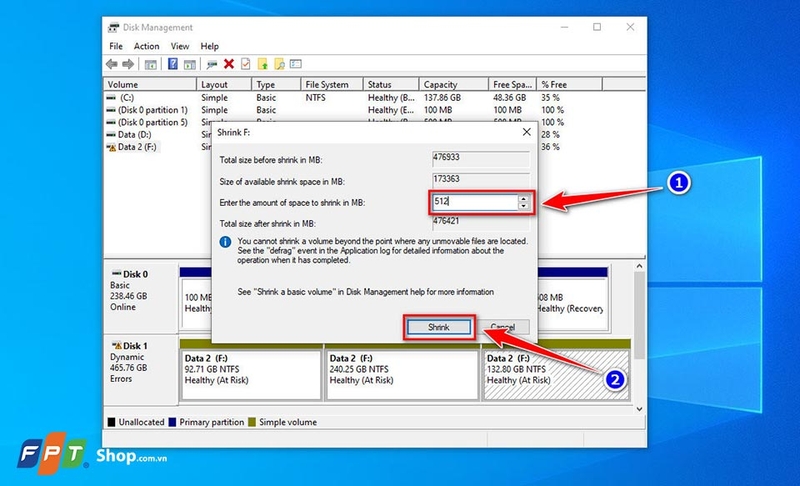Click the Shrink button
The height and width of the screenshot is (486, 800).
click(x=439, y=327)
